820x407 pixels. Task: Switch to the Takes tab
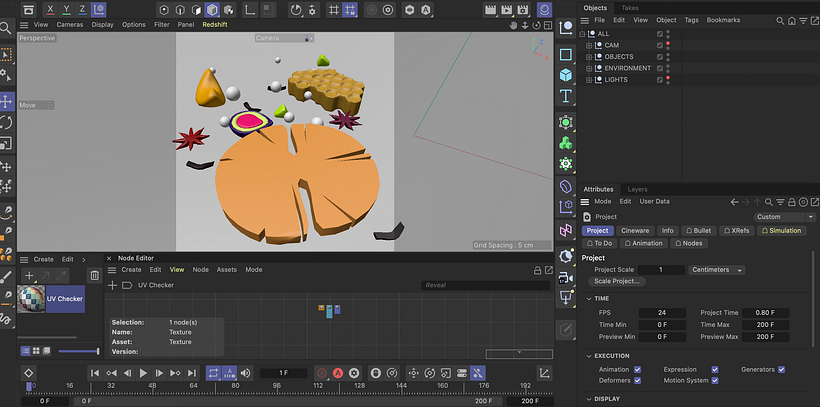[x=630, y=8]
